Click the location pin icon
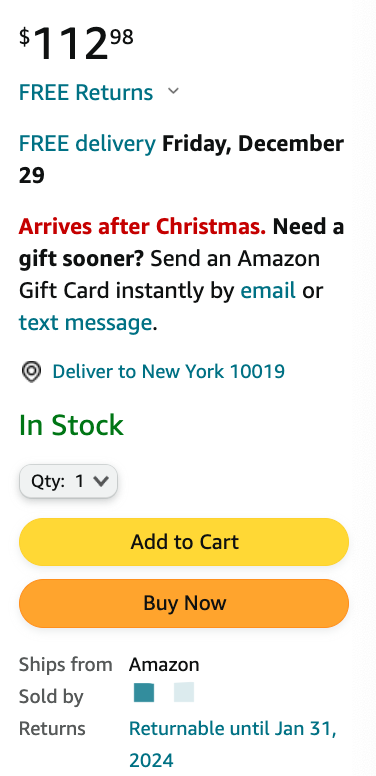This screenshot has width=376, height=776. coord(31,372)
